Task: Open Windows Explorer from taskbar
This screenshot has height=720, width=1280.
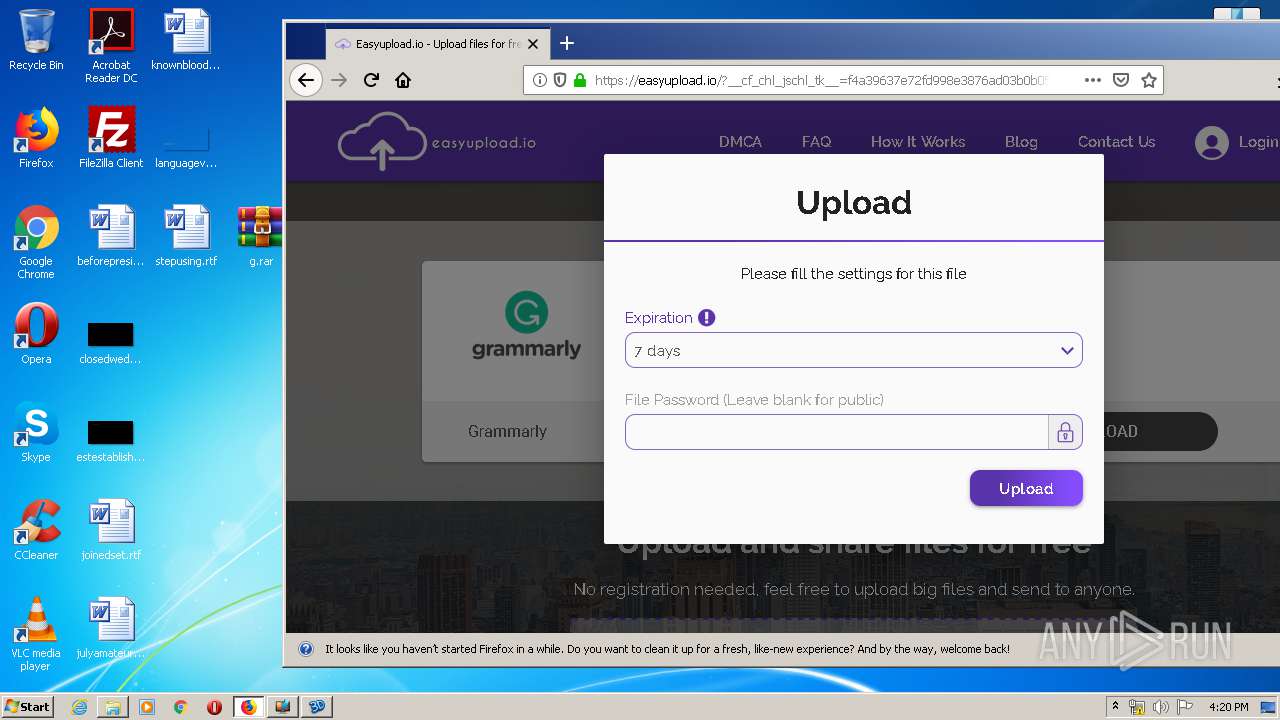Action: [x=113, y=707]
